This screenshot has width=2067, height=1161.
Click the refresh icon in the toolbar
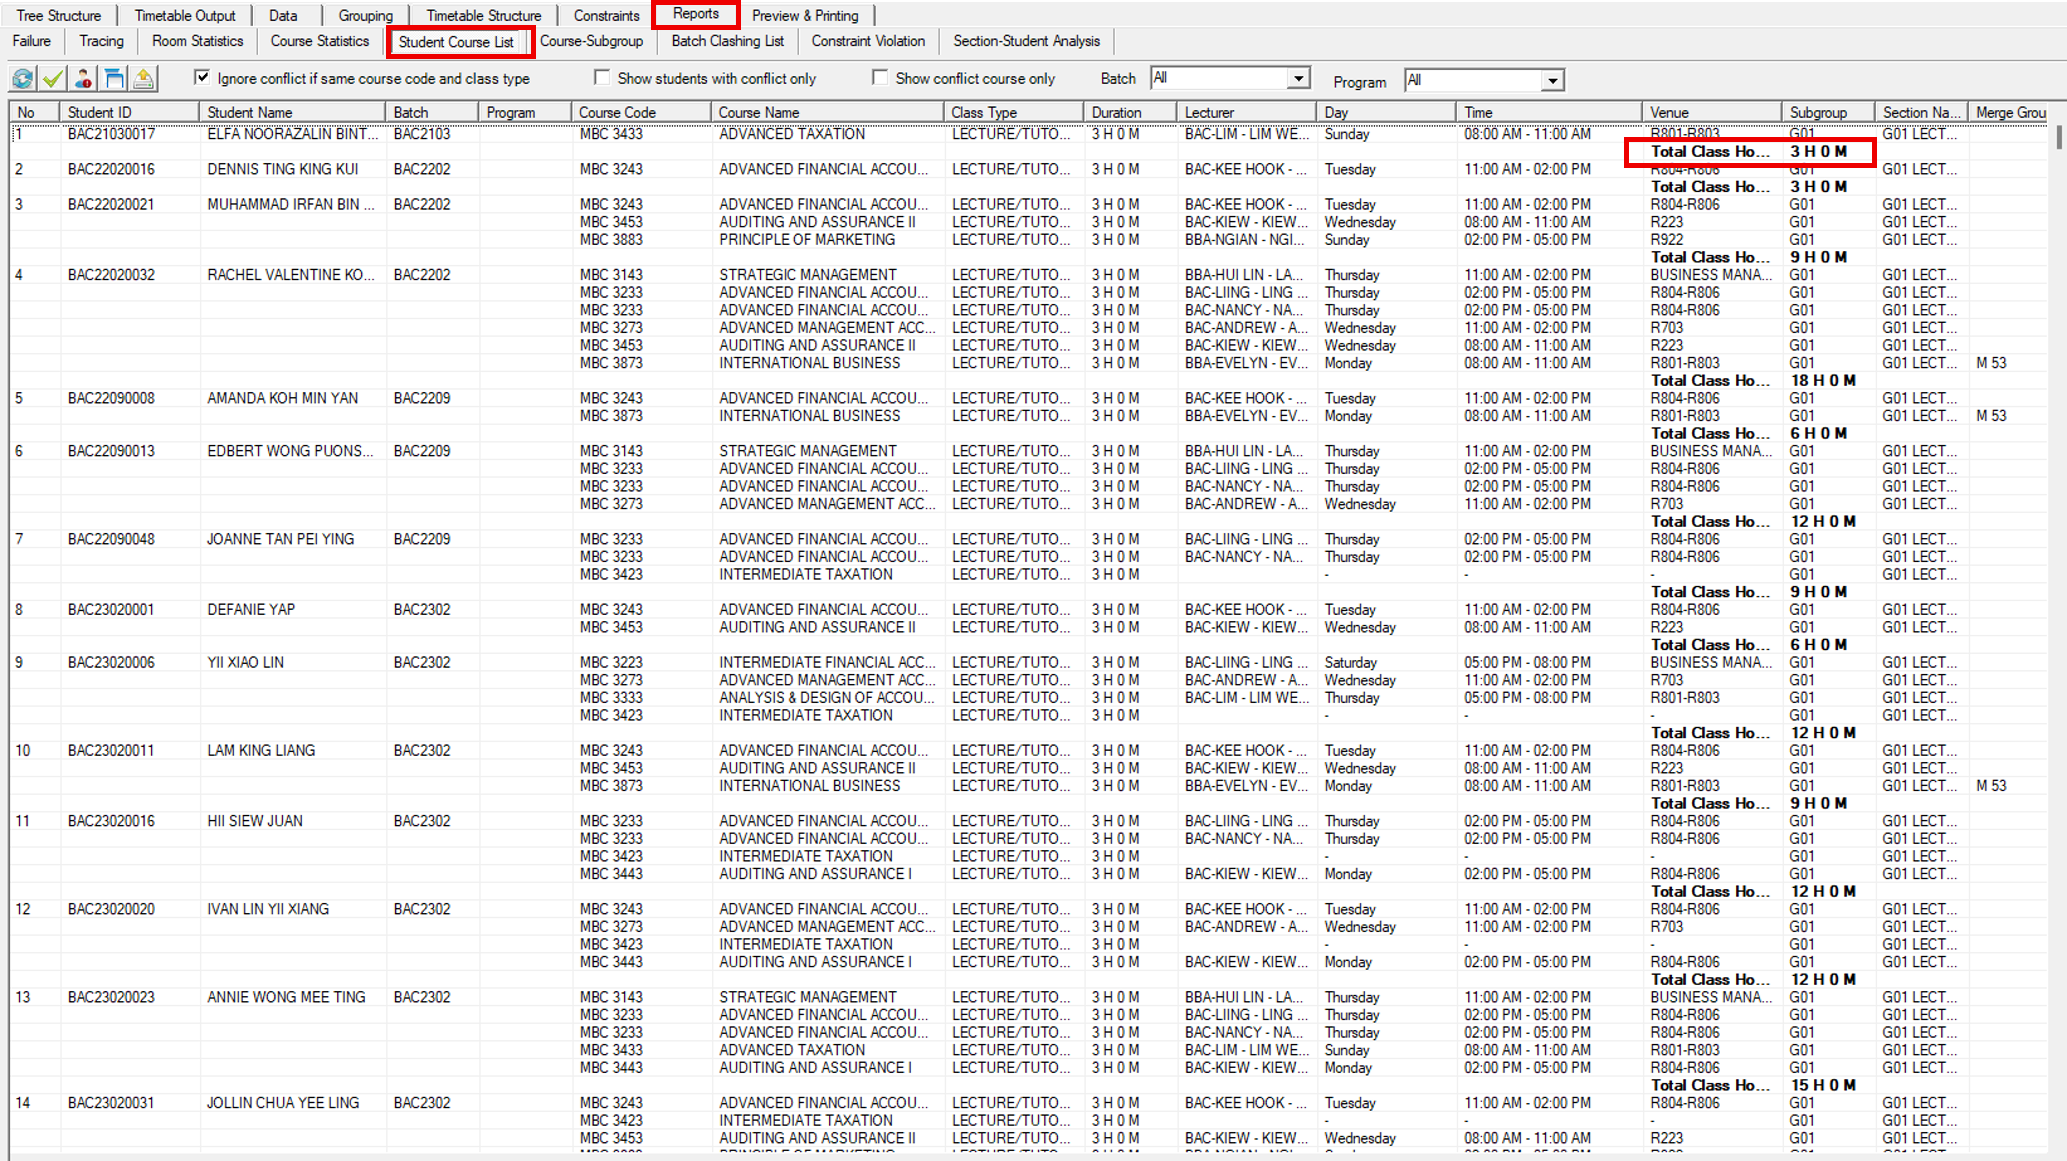[22, 78]
